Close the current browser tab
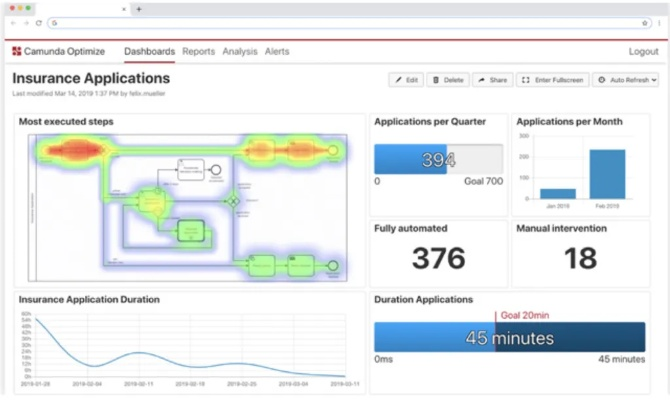Screen dimensions: 670x400 point(125,8)
